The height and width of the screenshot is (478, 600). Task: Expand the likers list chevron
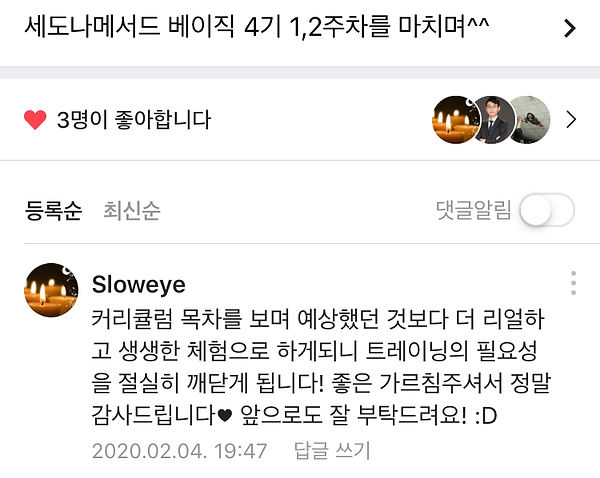tap(571, 120)
